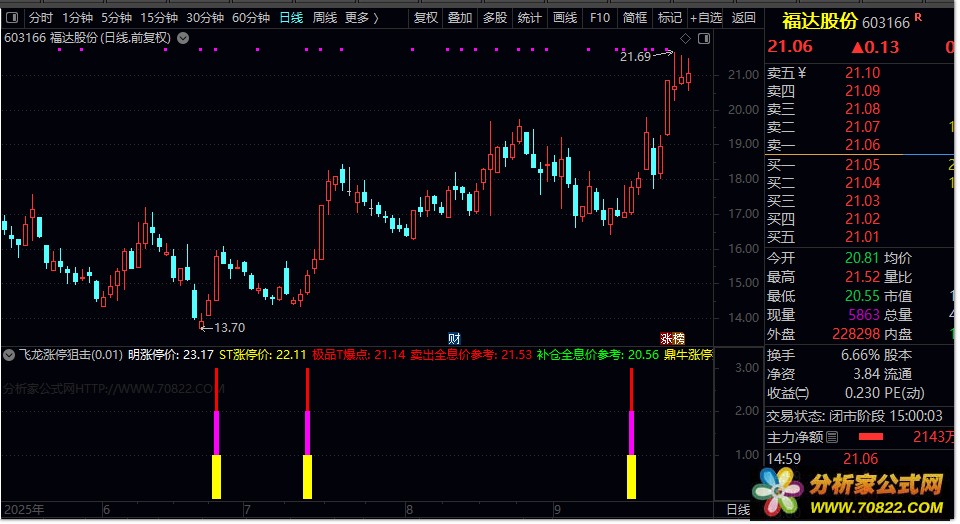Click the ¥ symbol next to 卖五

801,73
